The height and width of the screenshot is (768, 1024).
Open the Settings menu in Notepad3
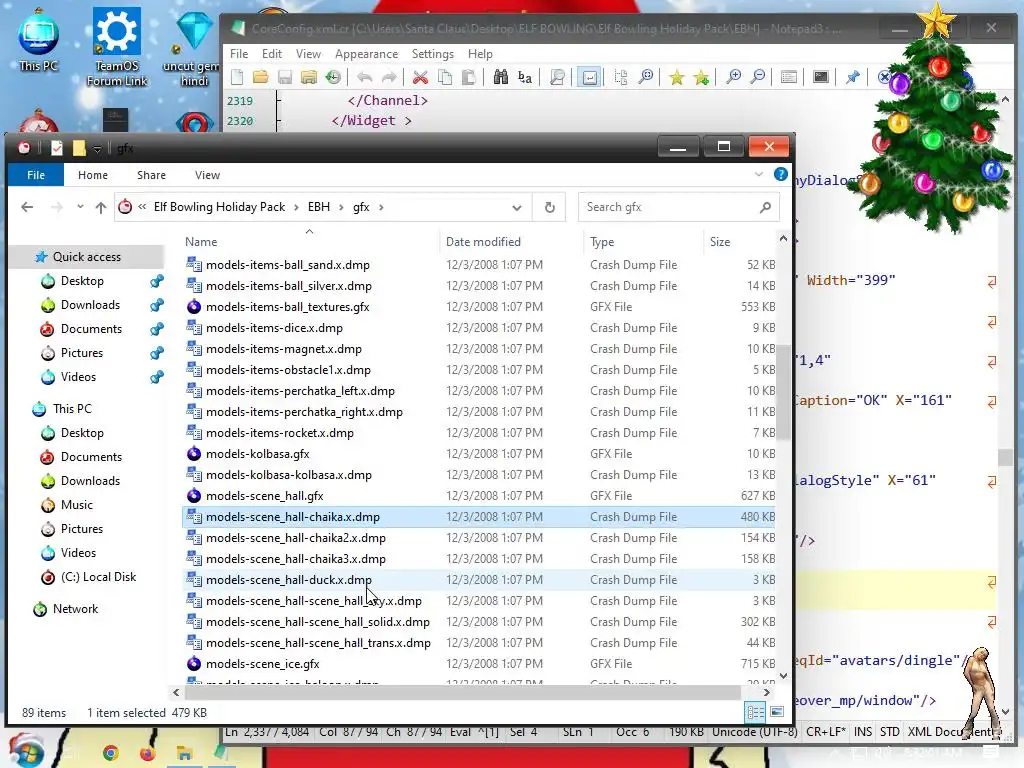click(432, 54)
